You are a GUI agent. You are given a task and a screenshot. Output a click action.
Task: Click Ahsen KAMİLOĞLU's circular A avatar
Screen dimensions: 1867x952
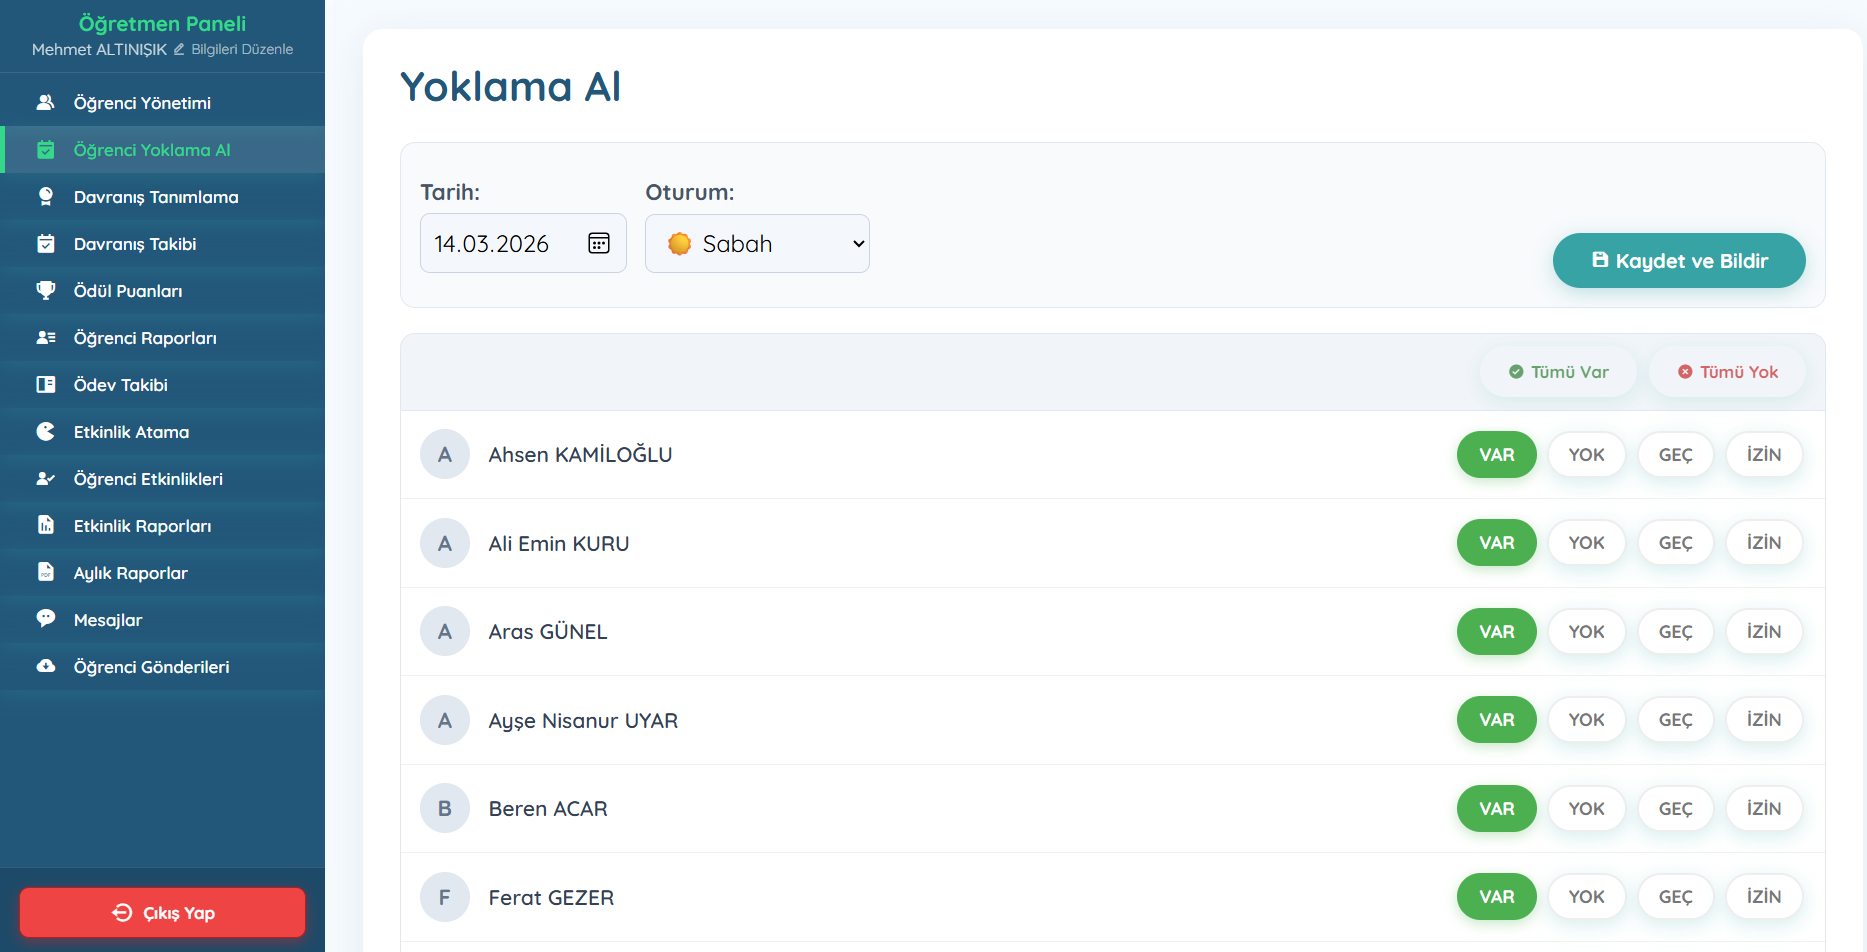(445, 455)
